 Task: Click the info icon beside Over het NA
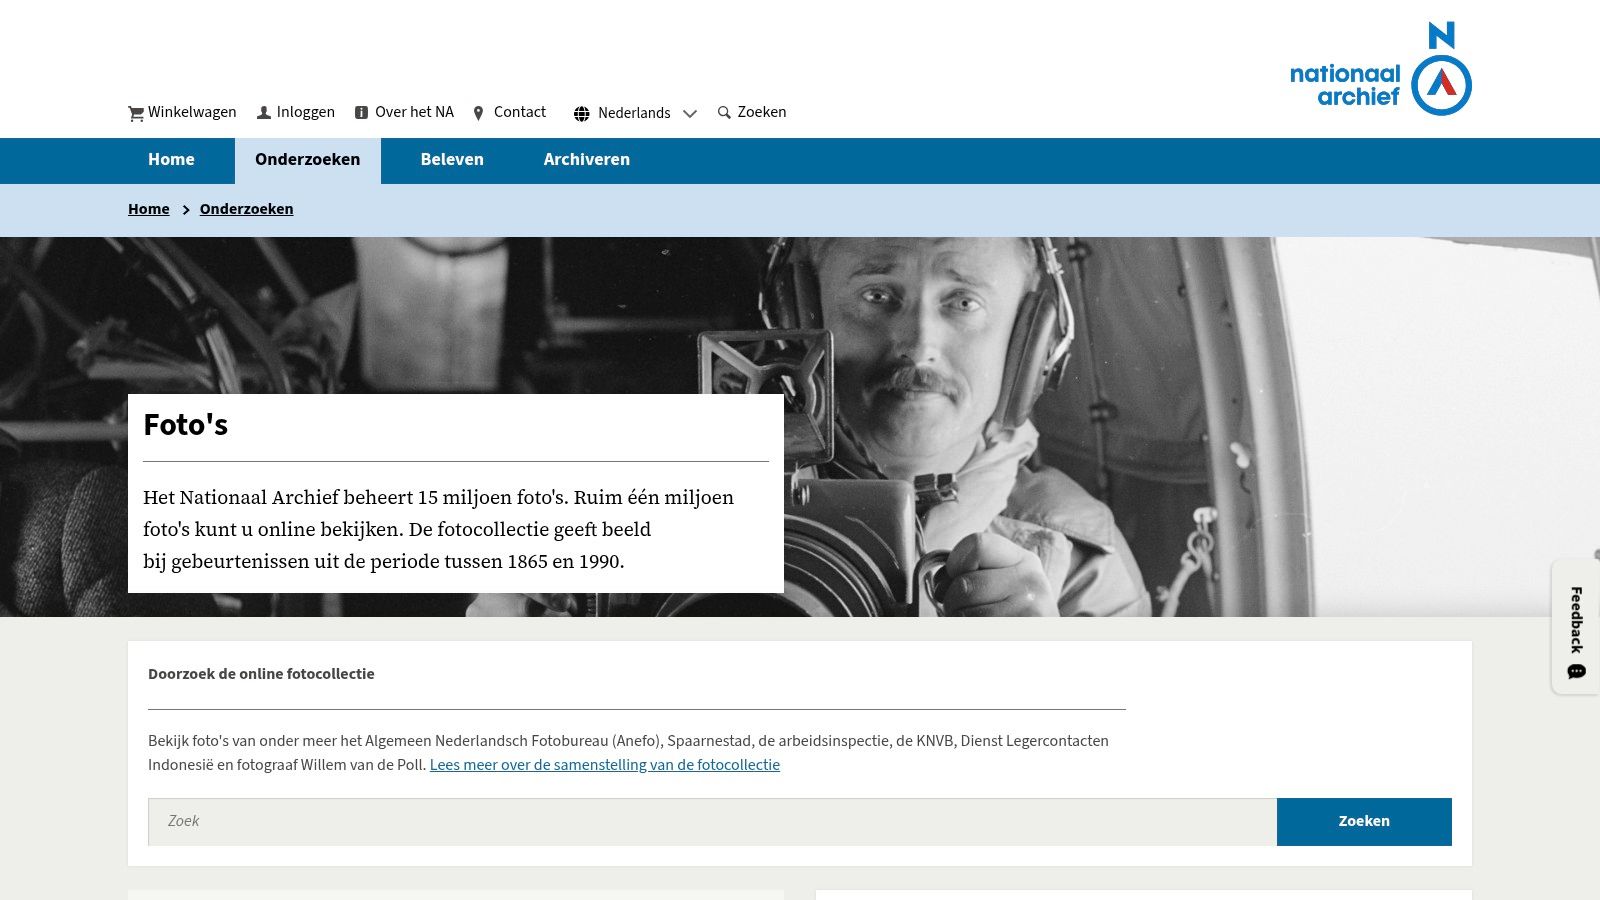362,113
